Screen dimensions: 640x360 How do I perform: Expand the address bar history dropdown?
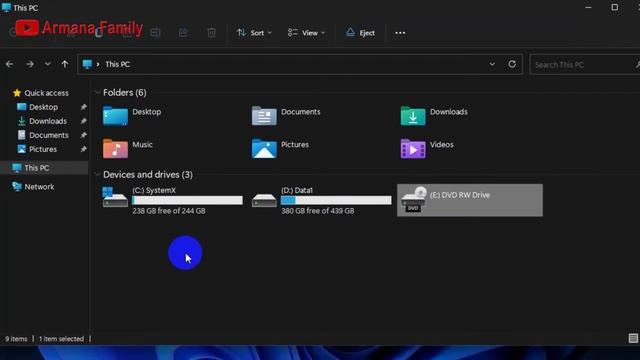[x=492, y=64]
